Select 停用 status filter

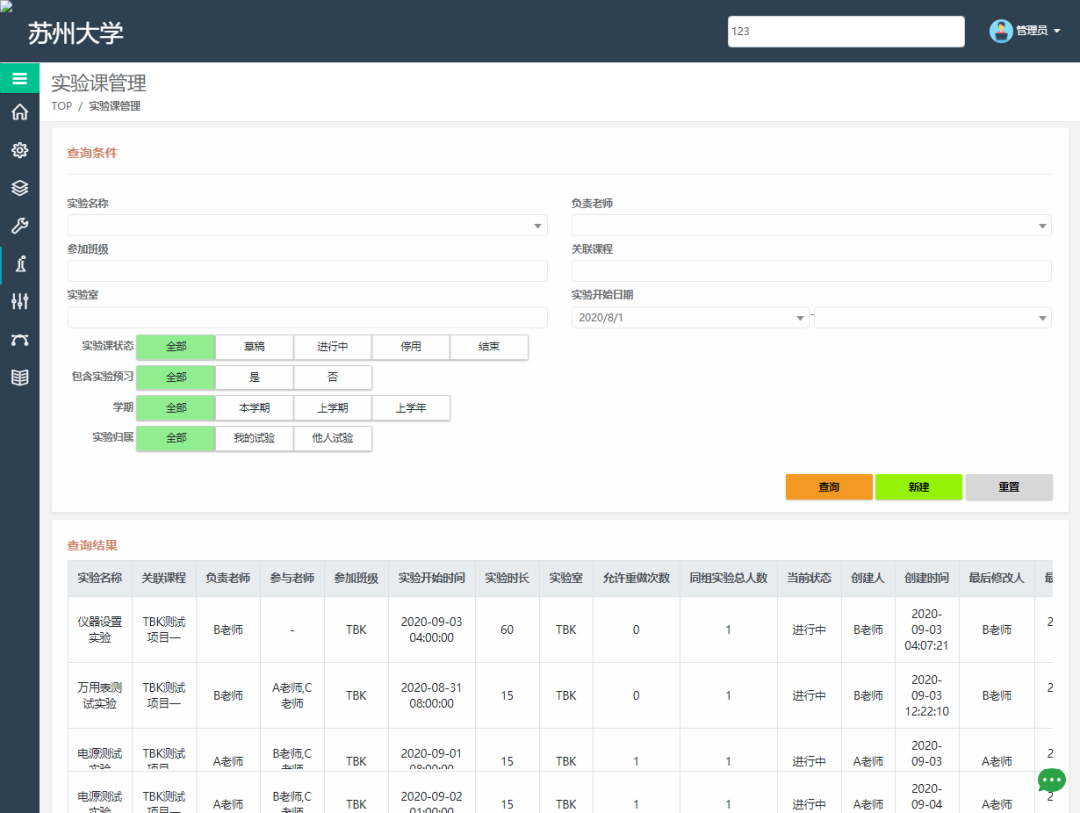pyautogui.click(x=411, y=347)
